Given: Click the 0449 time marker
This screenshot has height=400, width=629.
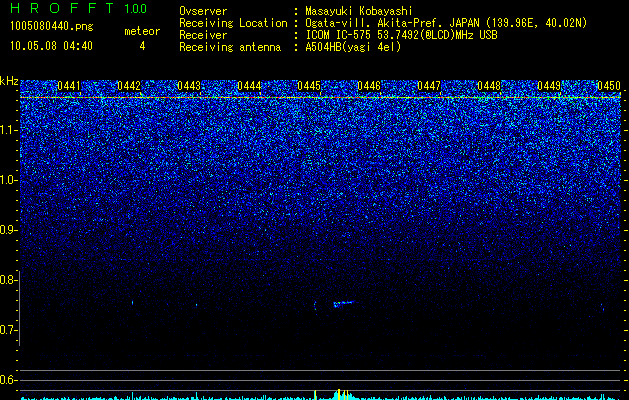Looking at the screenshot, I should coord(549,86).
